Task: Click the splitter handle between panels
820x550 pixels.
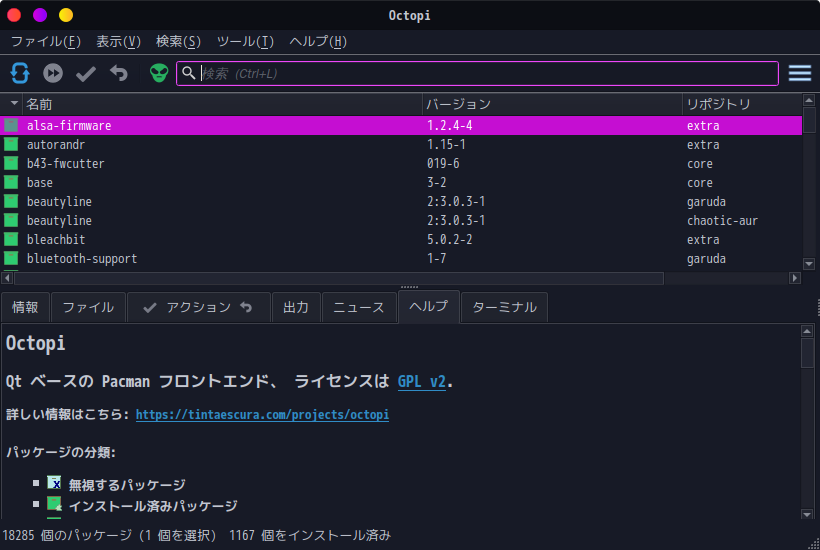Action: click(409, 287)
